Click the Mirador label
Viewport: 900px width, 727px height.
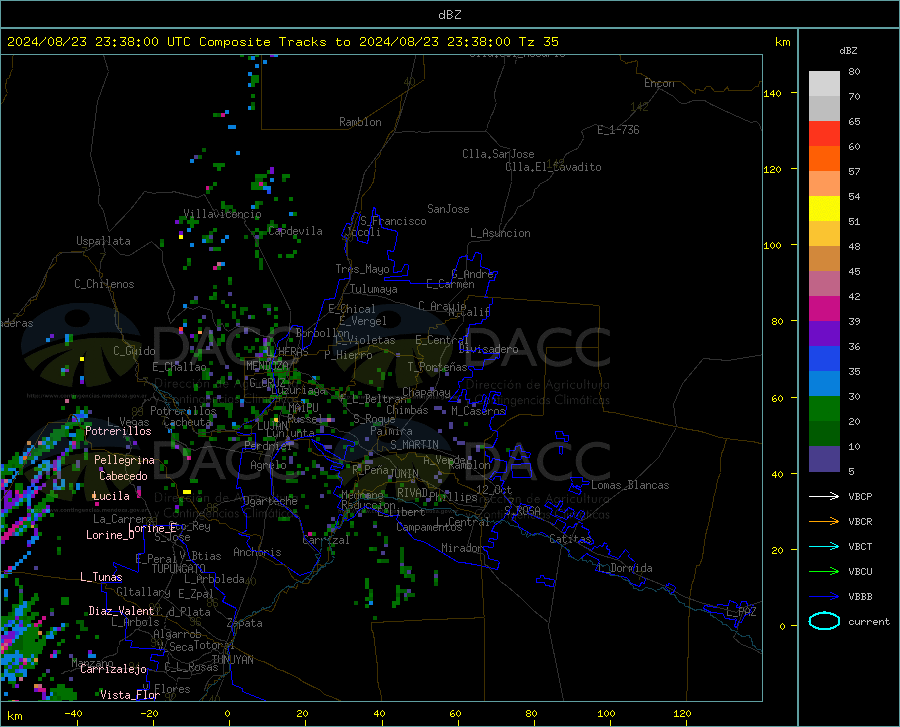pyautogui.click(x=461, y=548)
